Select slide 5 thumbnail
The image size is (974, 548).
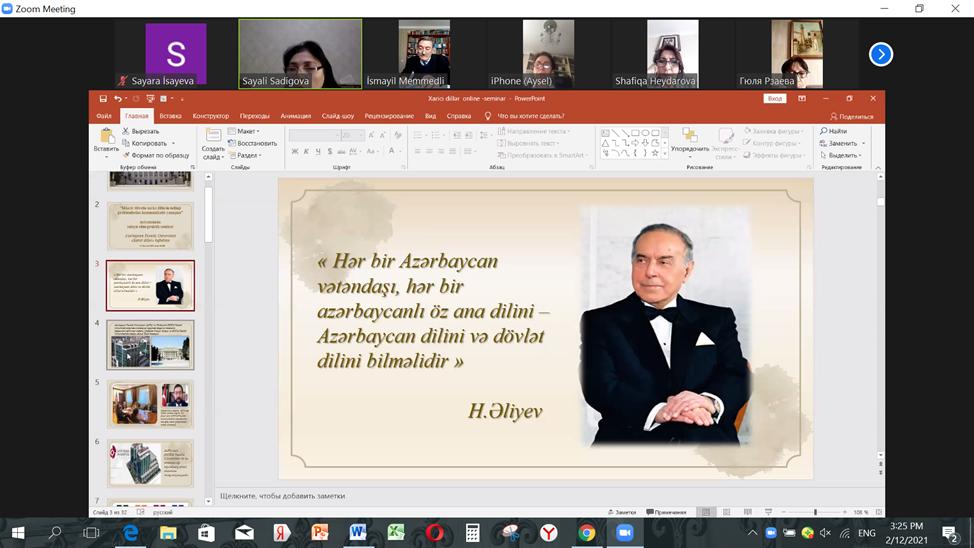tap(150, 404)
